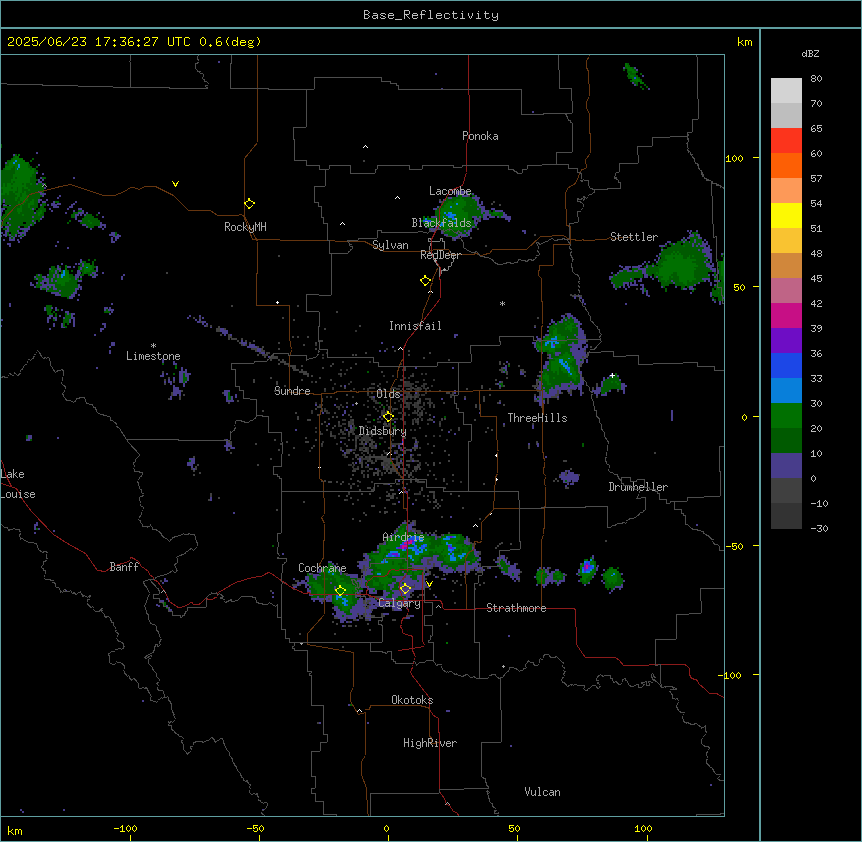Click the Strathmore label
The image size is (862, 842).
[x=516, y=608]
